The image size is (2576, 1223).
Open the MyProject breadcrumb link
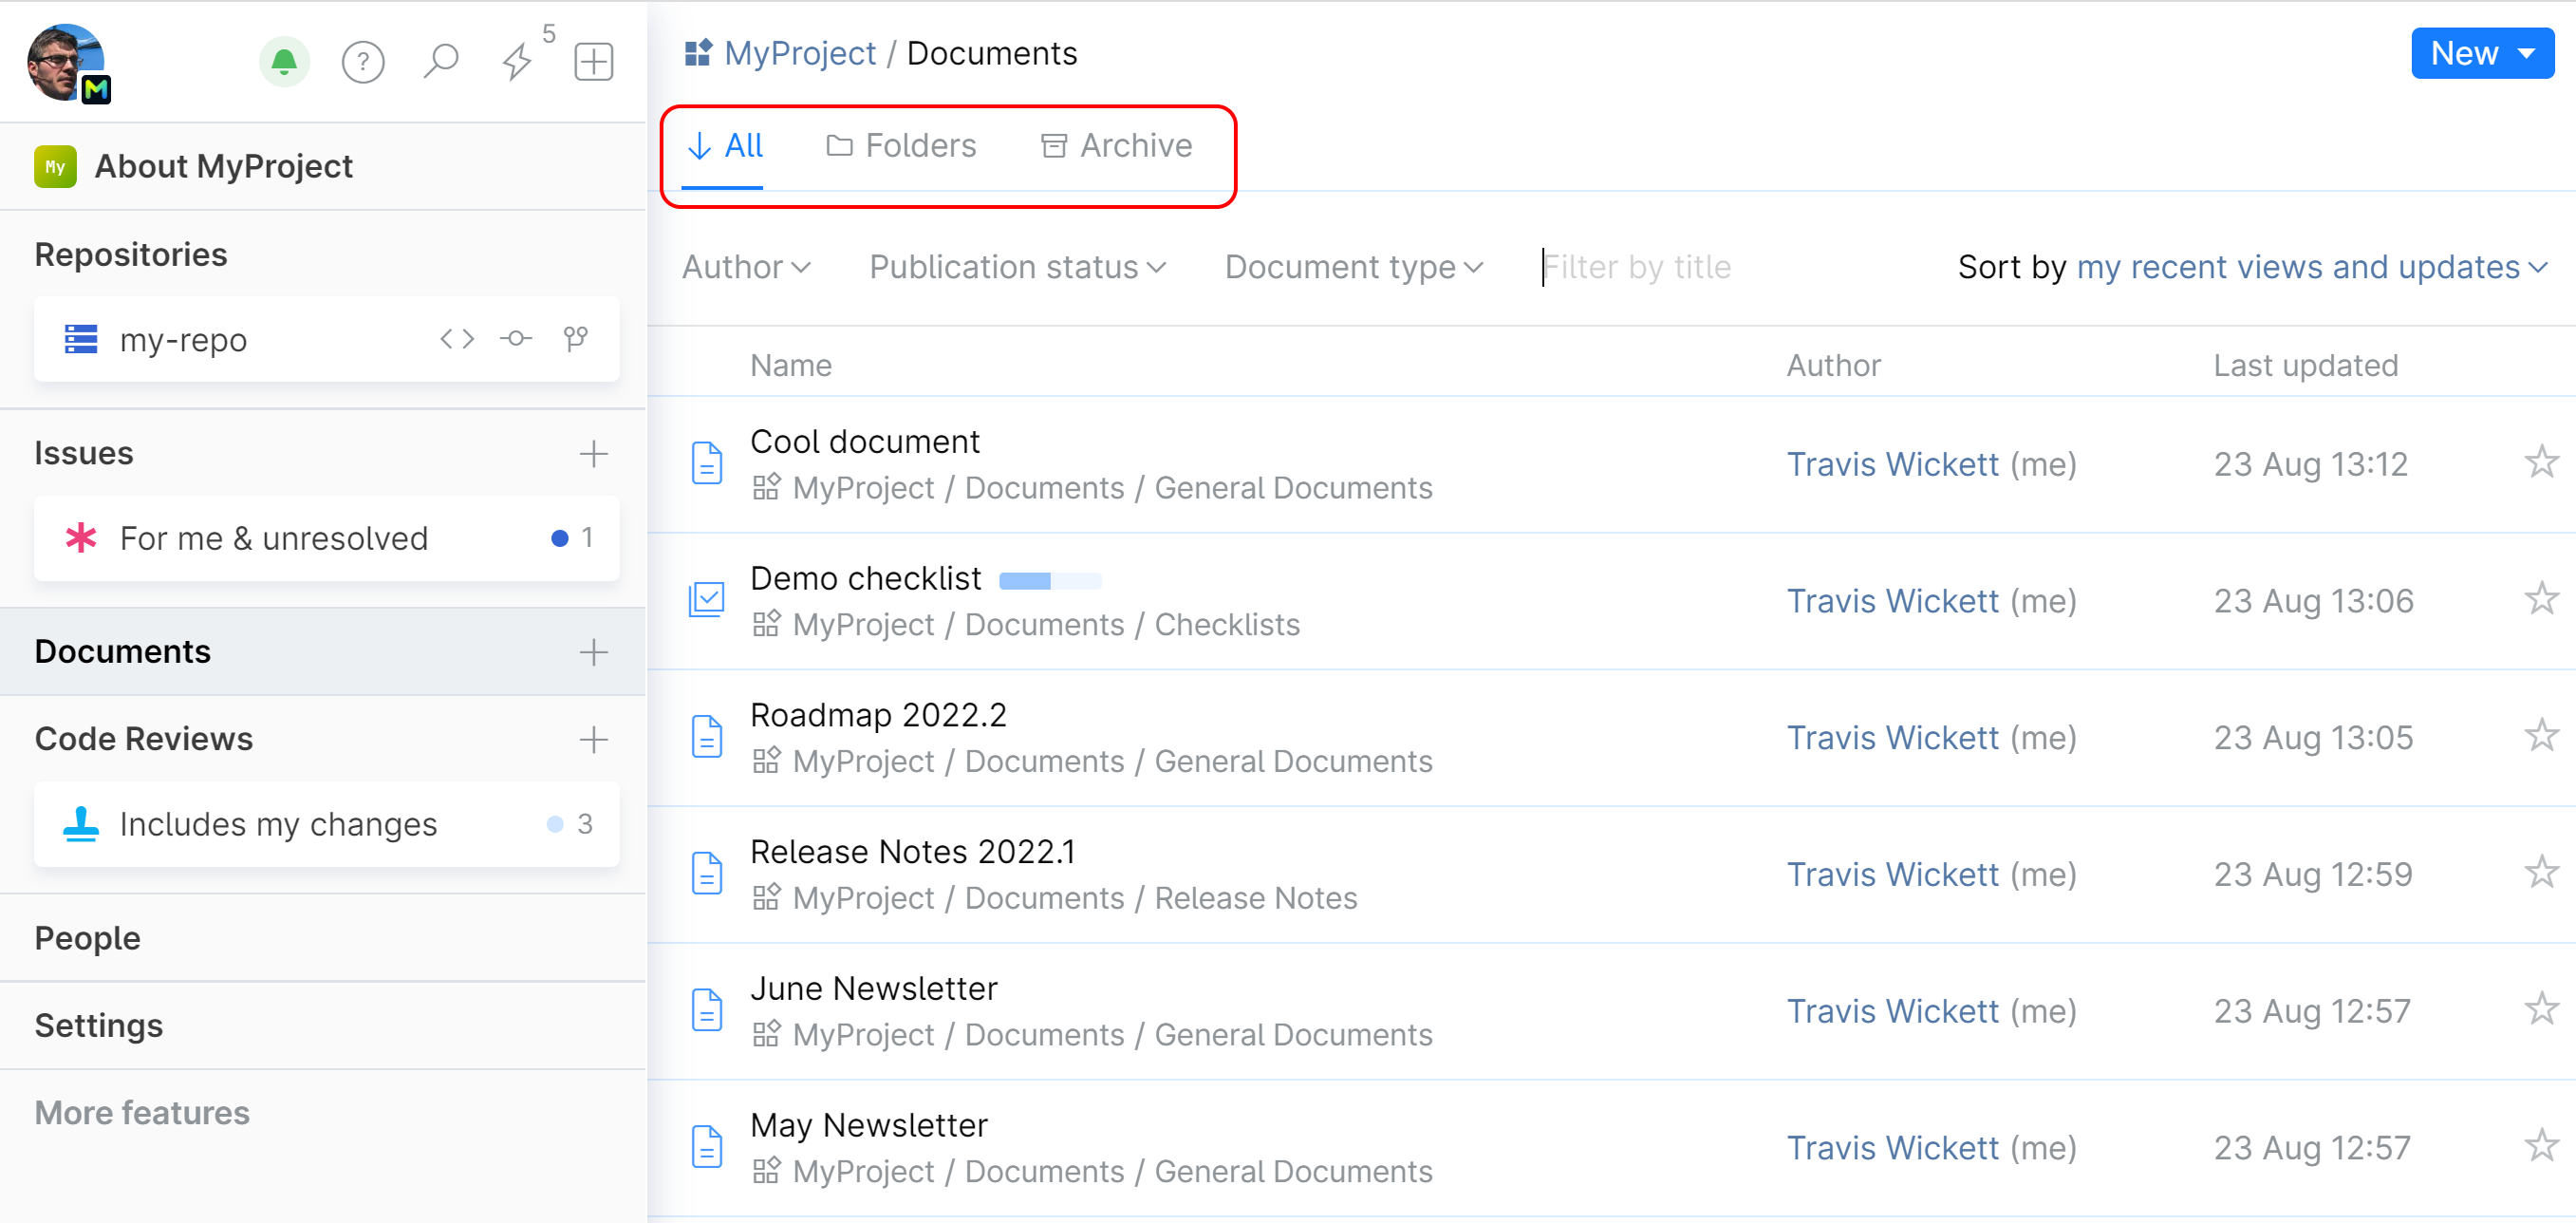[x=799, y=53]
